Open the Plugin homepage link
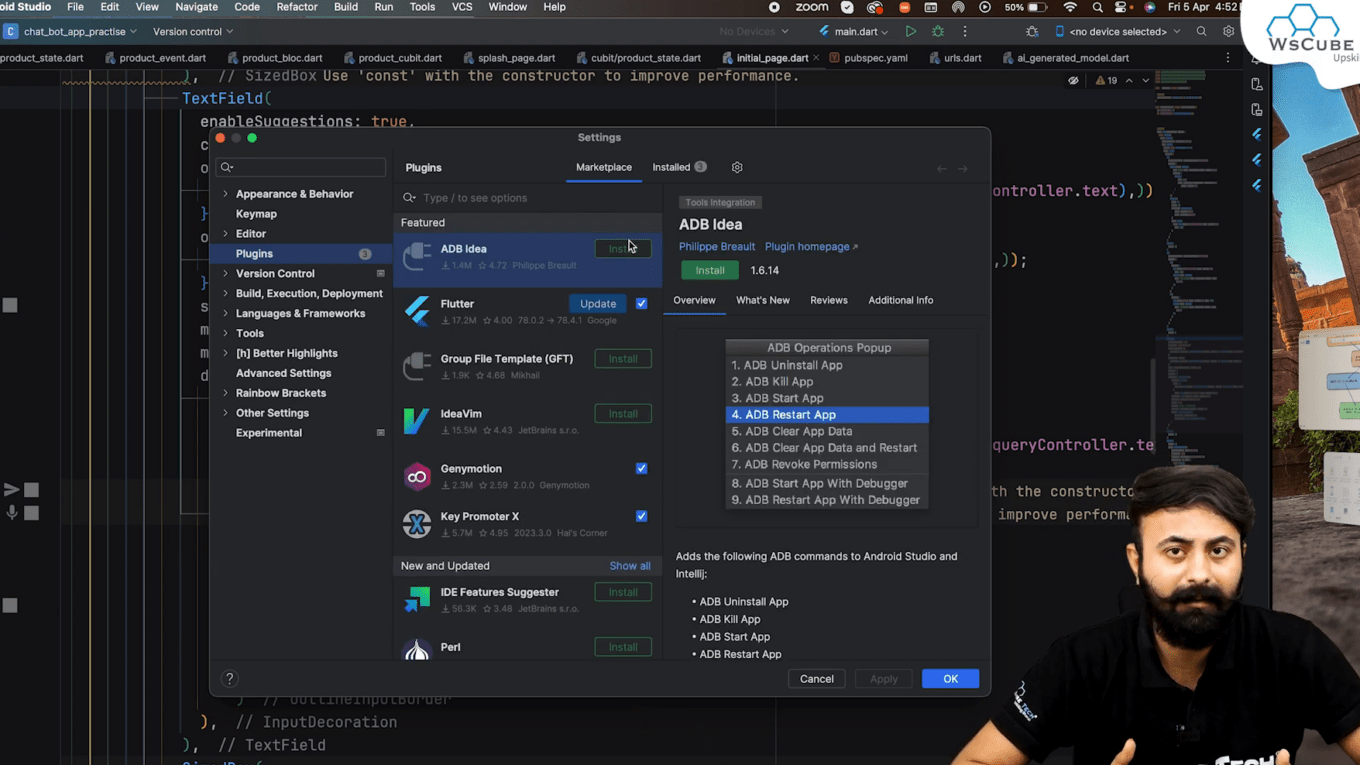 click(x=811, y=247)
